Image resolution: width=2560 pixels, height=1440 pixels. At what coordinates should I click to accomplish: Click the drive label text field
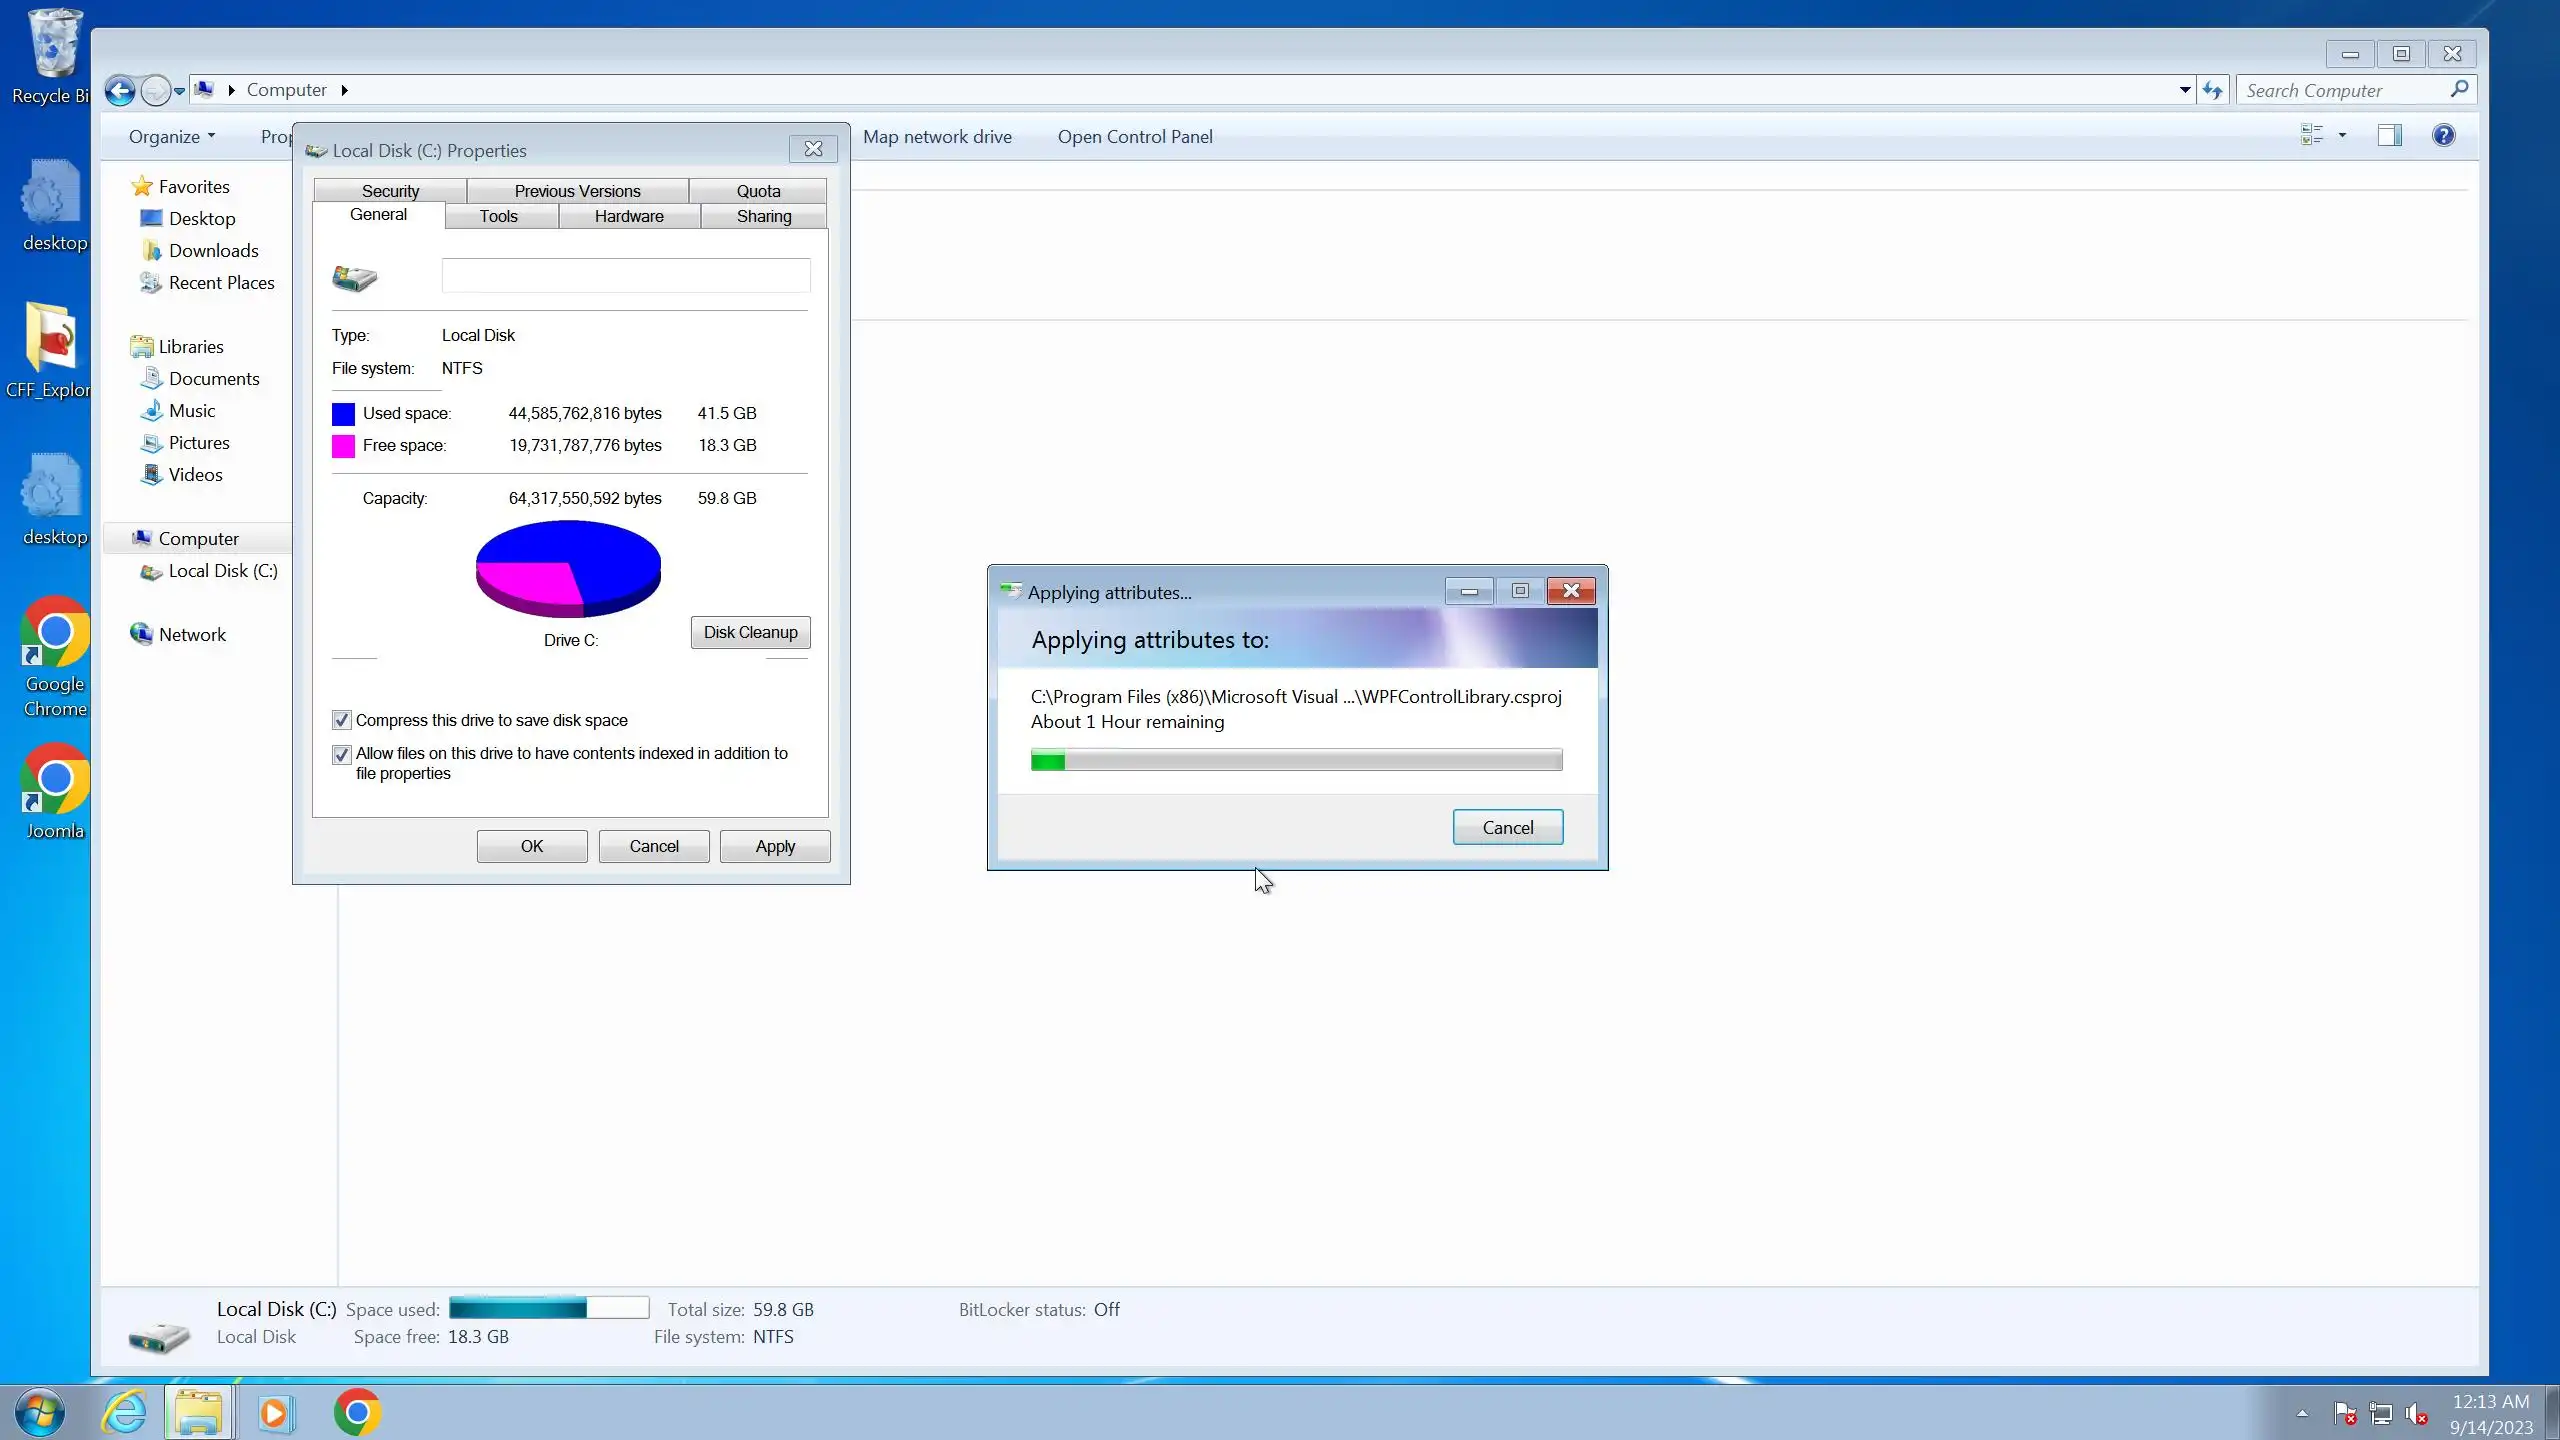click(626, 276)
